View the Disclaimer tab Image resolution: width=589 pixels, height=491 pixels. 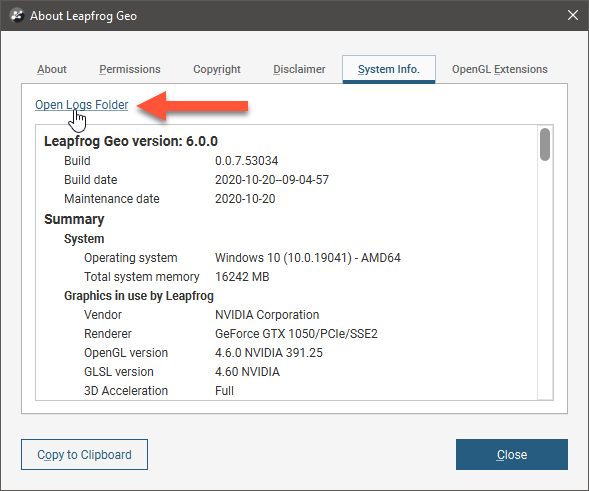(299, 69)
